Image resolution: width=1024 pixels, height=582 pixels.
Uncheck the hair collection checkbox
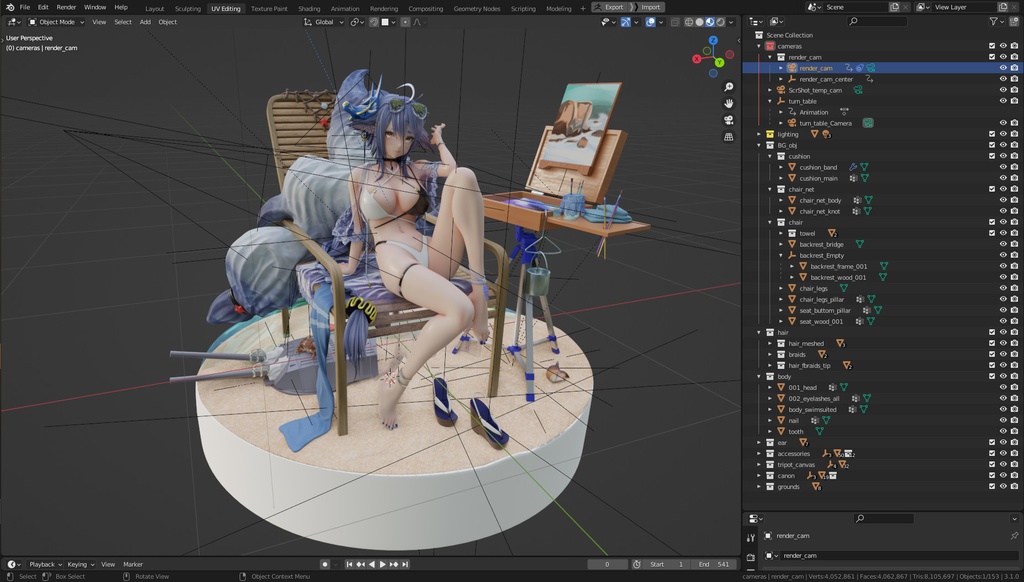click(992, 332)
